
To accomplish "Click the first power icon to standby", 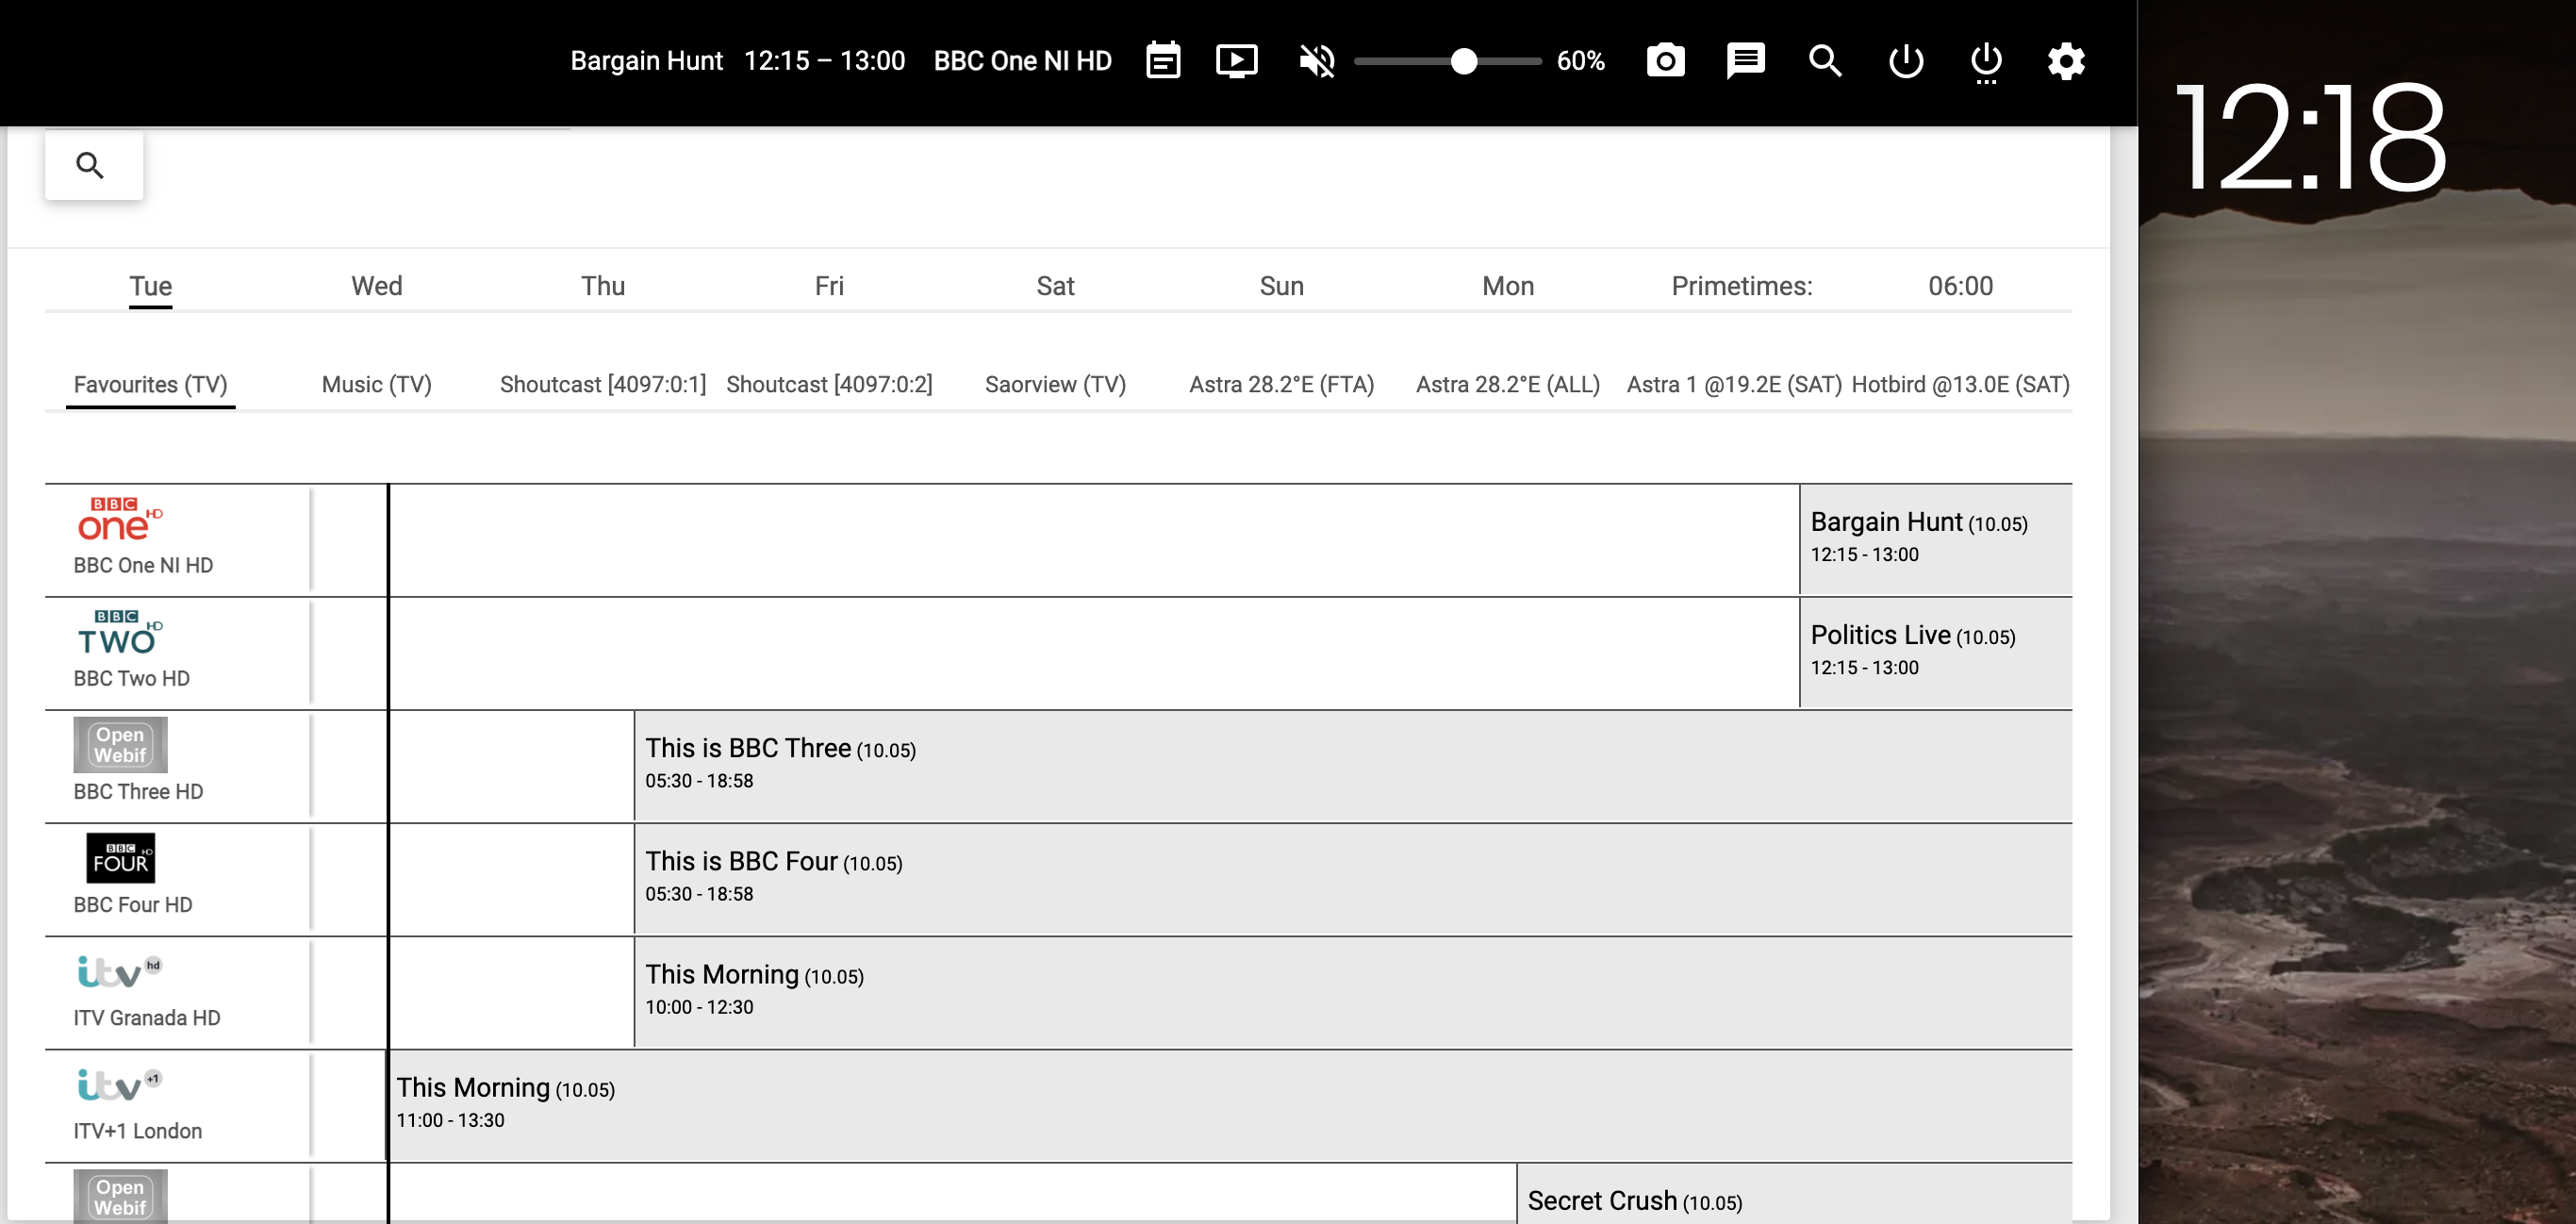I will click(1906, 61).
